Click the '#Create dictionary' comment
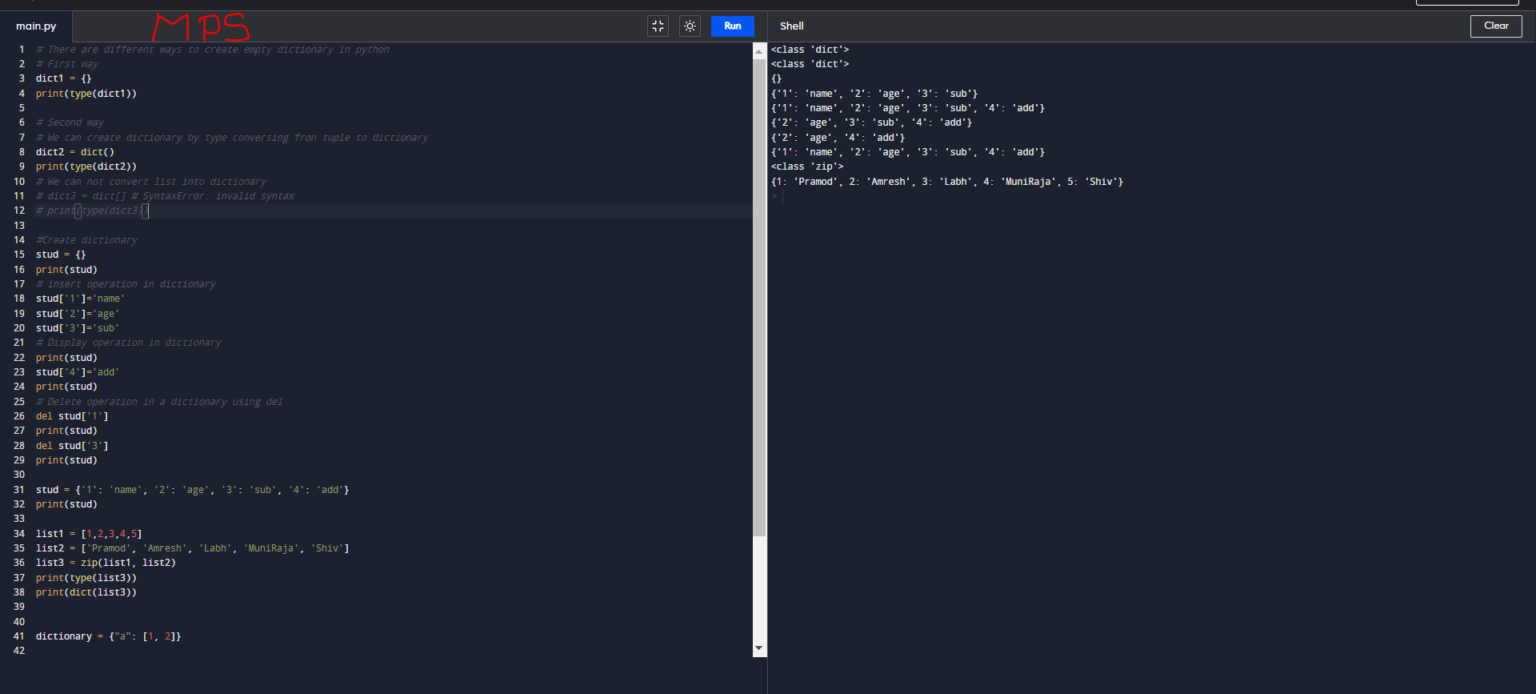Screen dimensions: 1536x694 (x=87, y=240)
